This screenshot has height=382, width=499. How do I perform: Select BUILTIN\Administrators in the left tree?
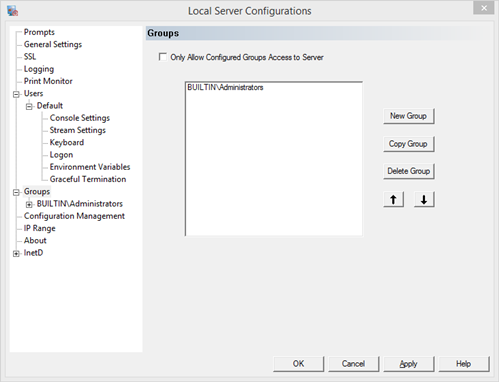(x=80, y=204)
